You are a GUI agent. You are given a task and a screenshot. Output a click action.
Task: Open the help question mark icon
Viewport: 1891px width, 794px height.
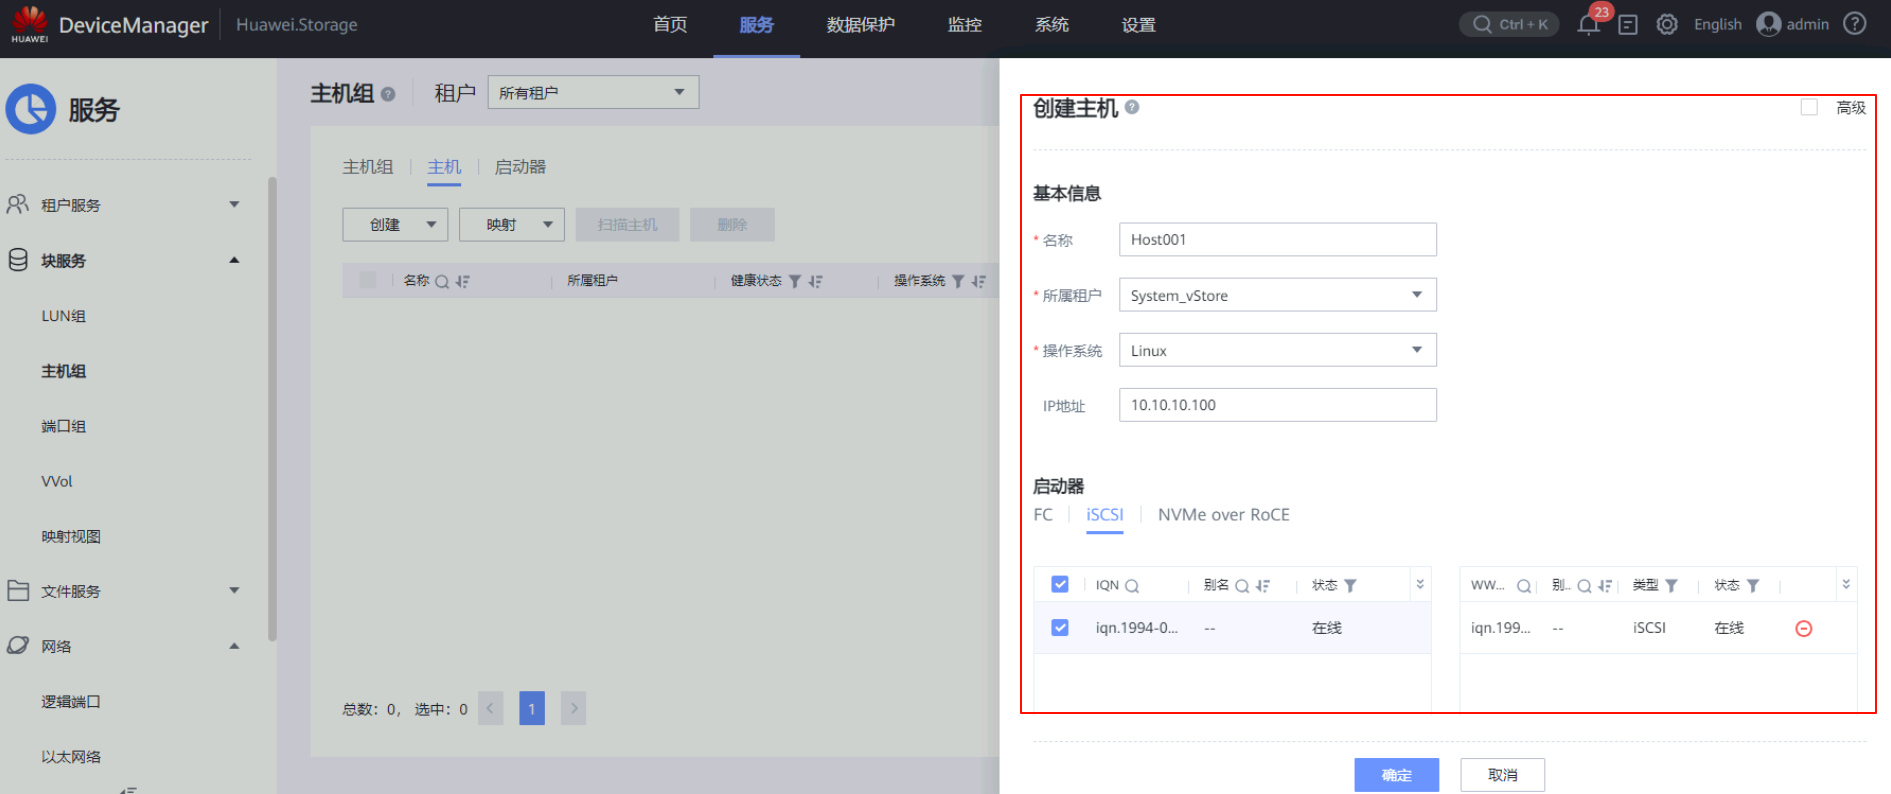tap(1855, 24)
